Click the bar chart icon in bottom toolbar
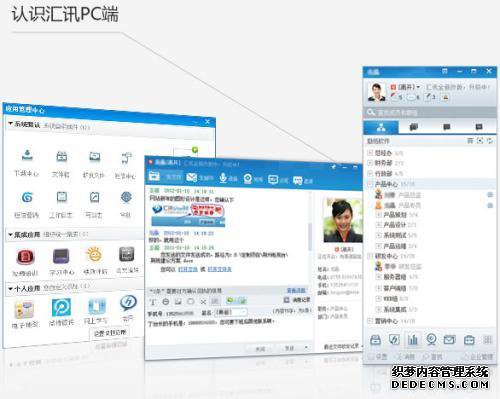The height and width of the screenshot is (399, 500). point(413,340)
